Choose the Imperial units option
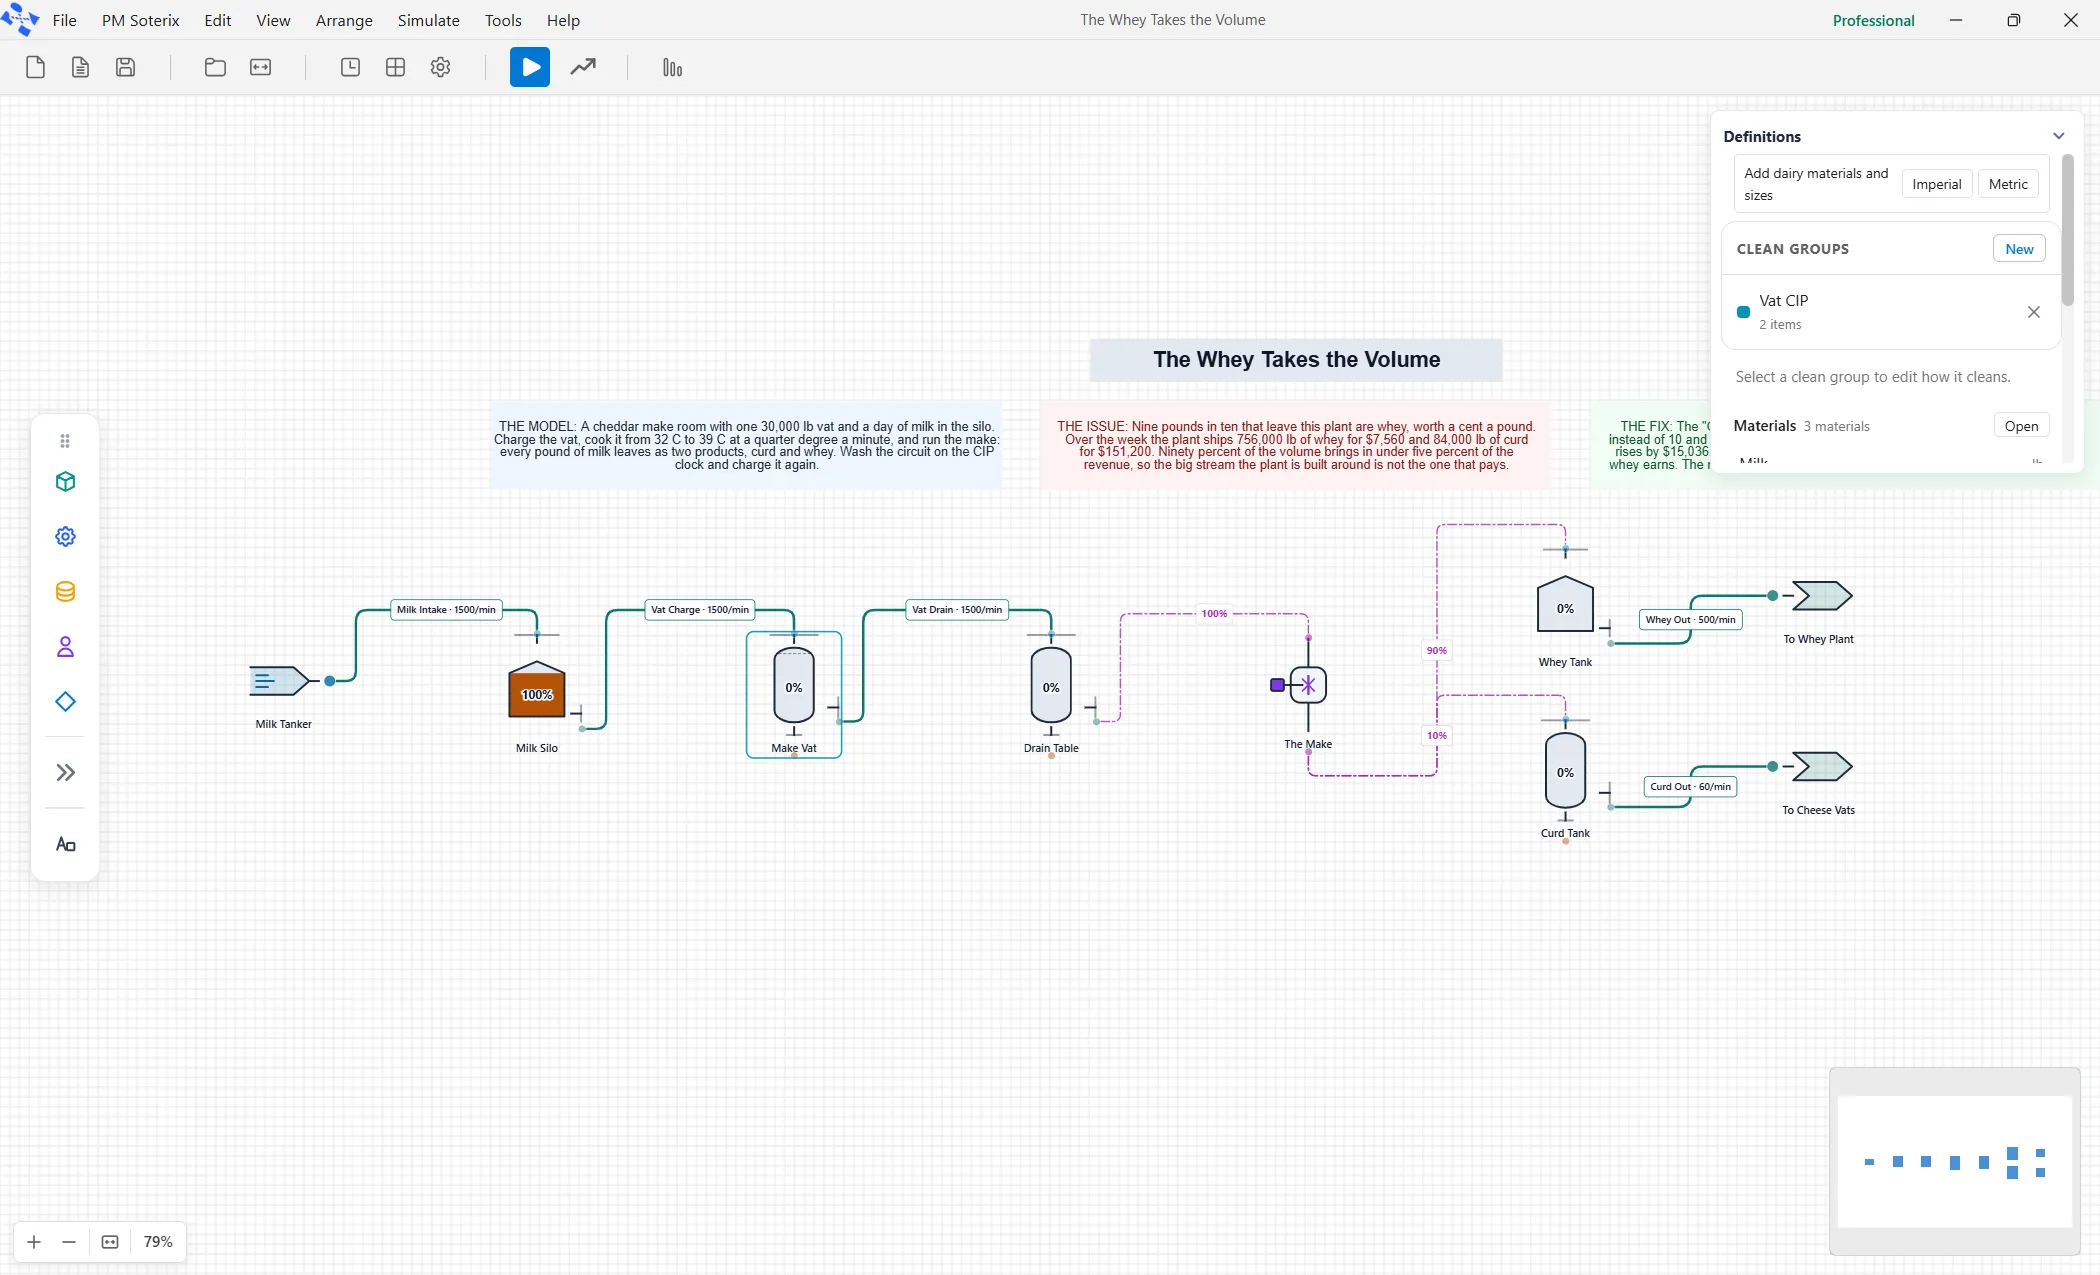Viewport: 2100px width, 1275px height. pos(1937,184)
